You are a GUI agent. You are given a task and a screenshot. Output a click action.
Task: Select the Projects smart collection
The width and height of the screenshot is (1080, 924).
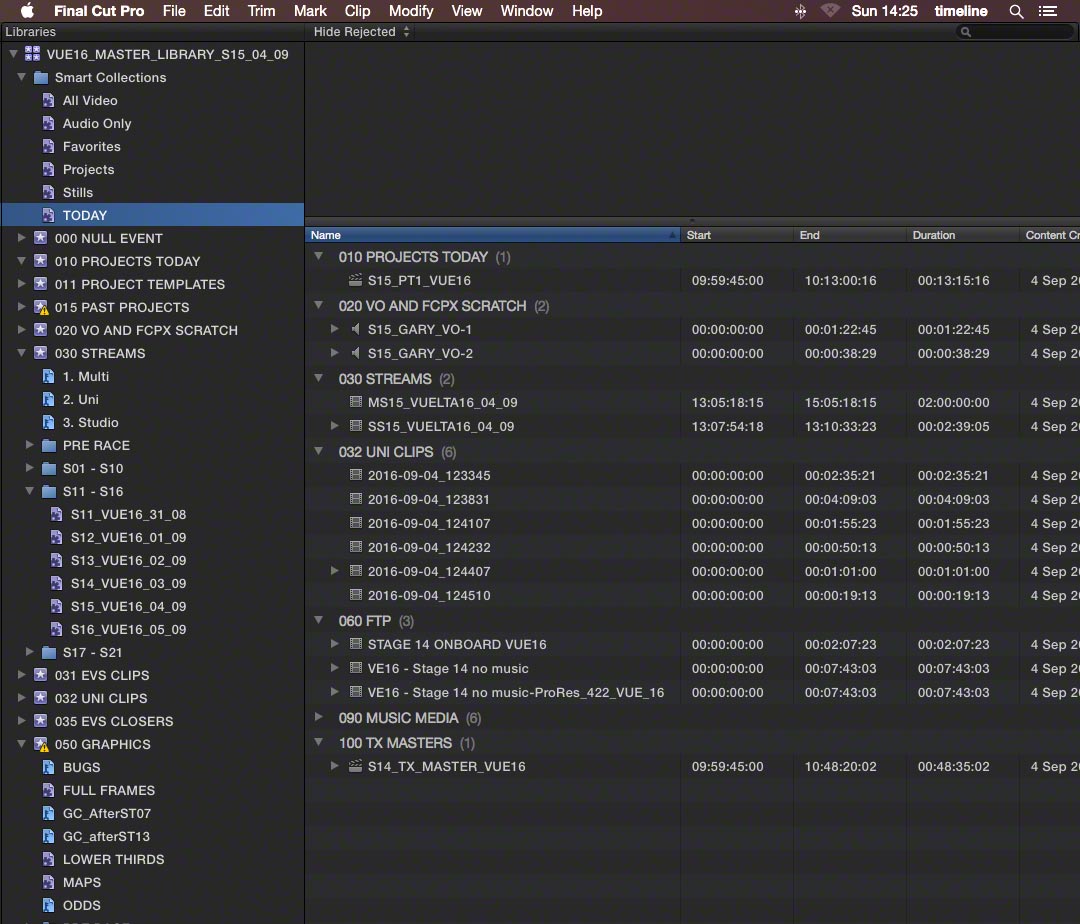pyautogui.click(x=152, y=169)
